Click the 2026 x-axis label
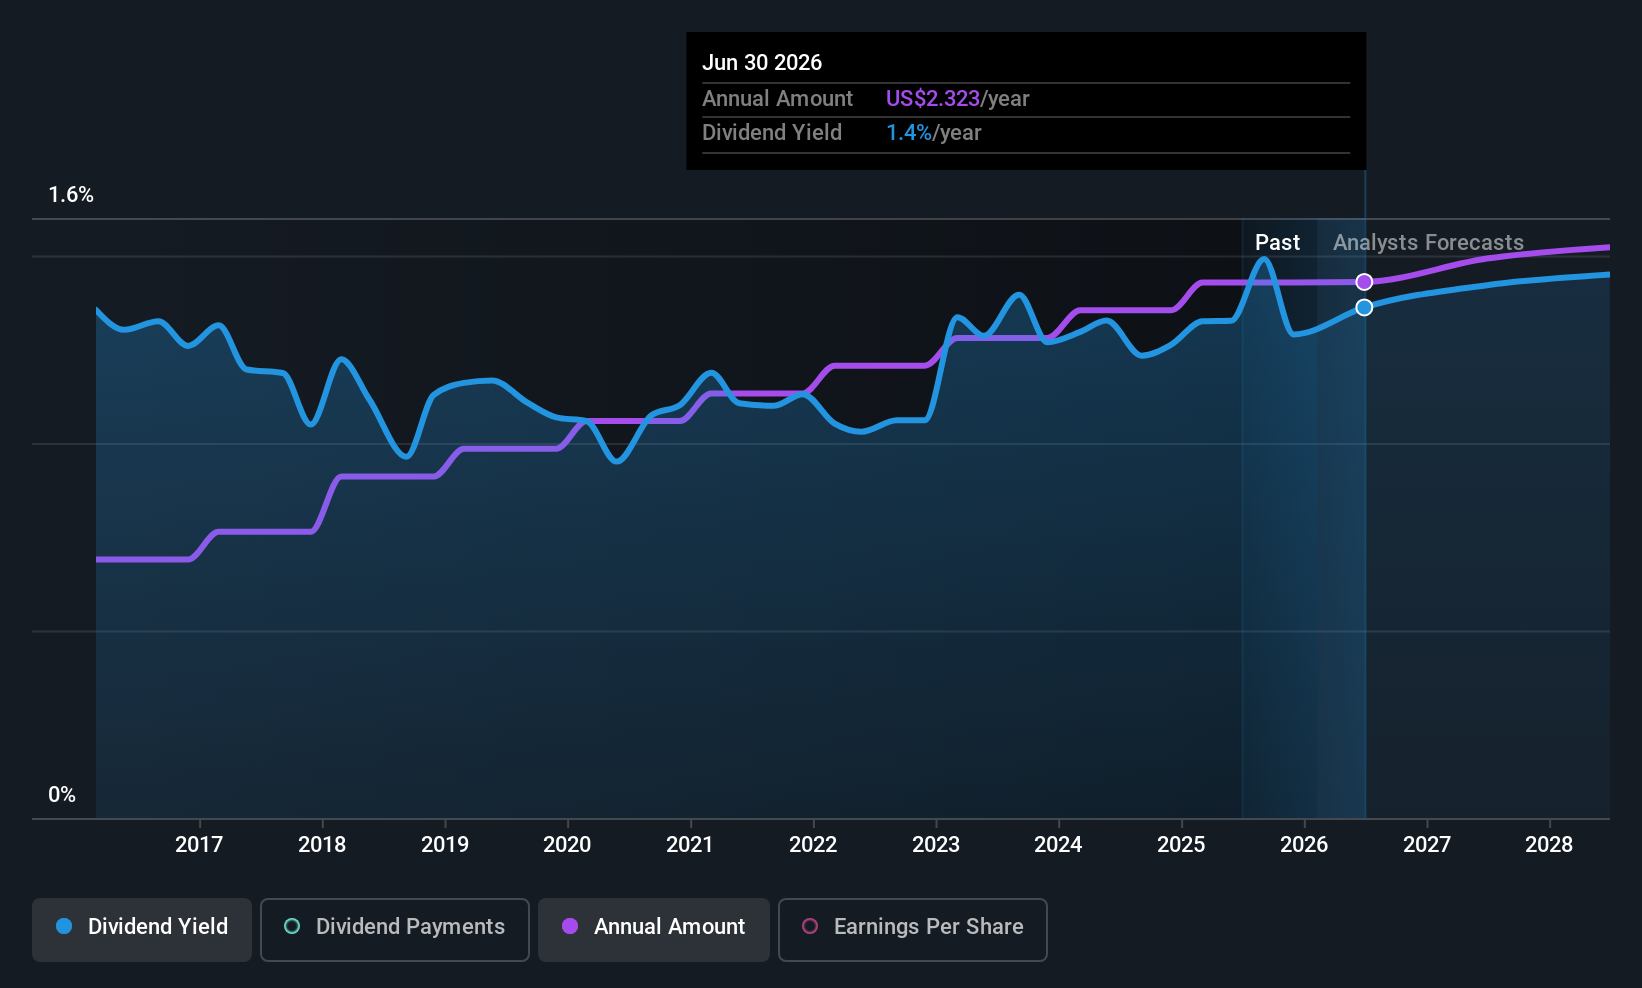Screen dimensions: 1642x988 coord(1304,844)
